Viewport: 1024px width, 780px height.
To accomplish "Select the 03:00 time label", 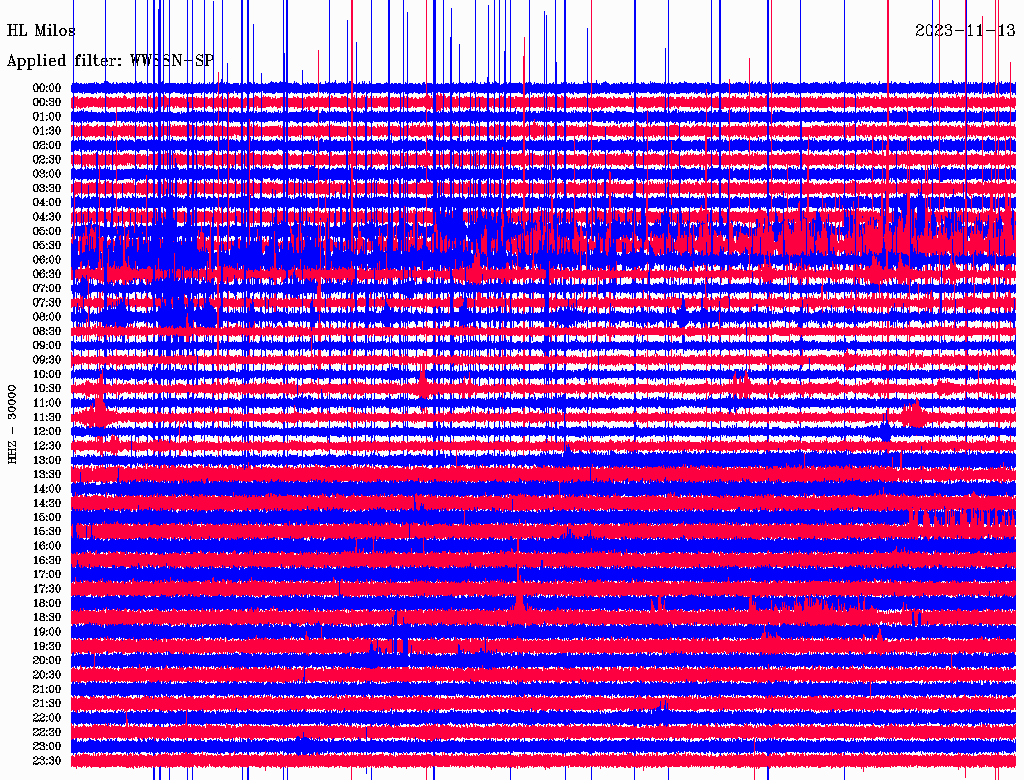I will pos(47,174).
